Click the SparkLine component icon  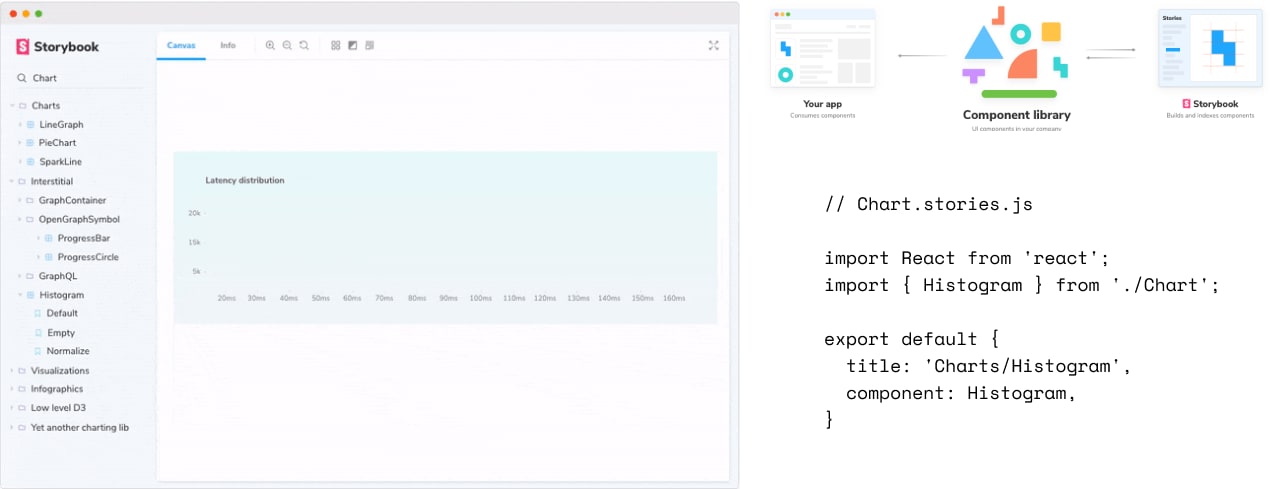coord(30,162)
